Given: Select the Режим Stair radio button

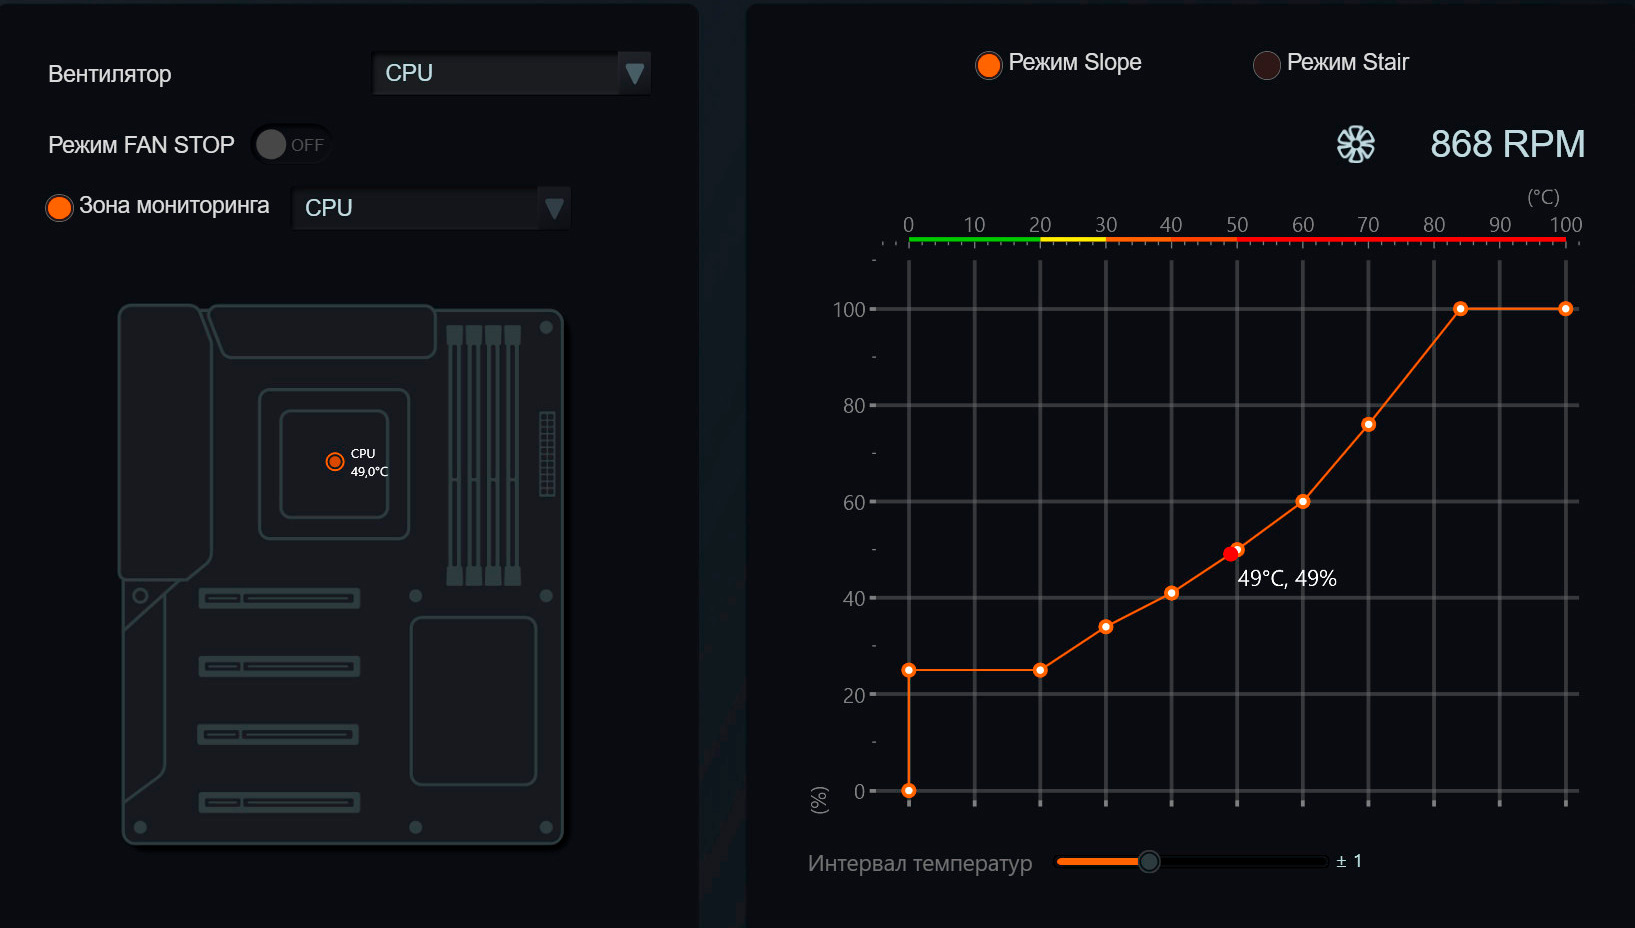Looking at the screenshot, I should [1266, 65].
